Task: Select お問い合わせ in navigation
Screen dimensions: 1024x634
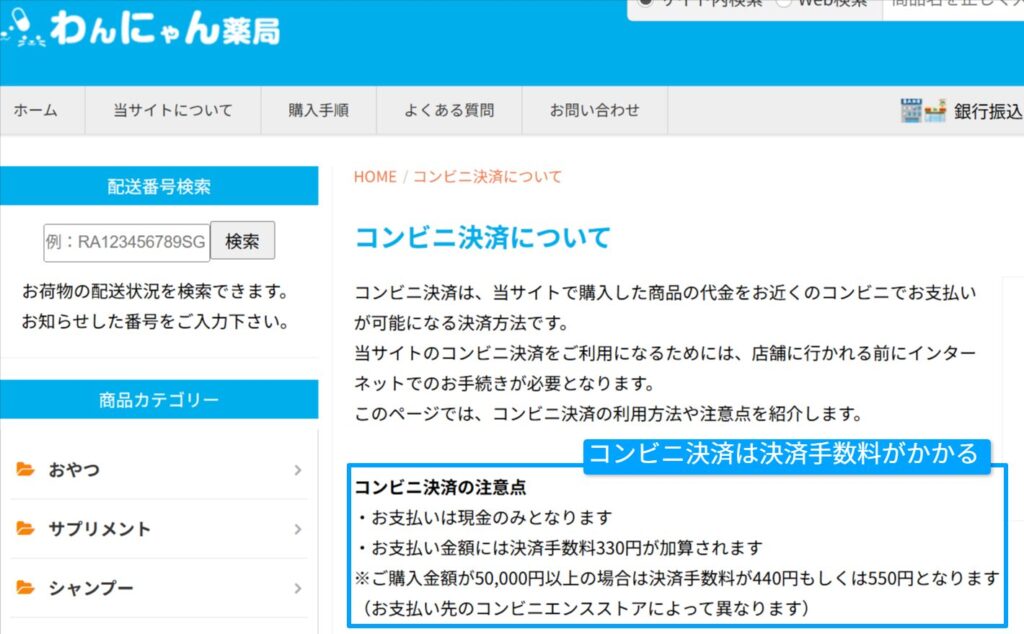Action: click(x=595, y=110)
